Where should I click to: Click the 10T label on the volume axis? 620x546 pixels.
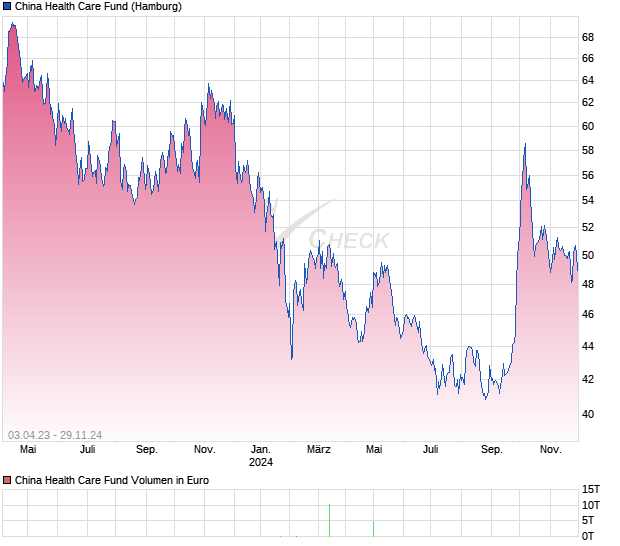click(x=590, y=505)
